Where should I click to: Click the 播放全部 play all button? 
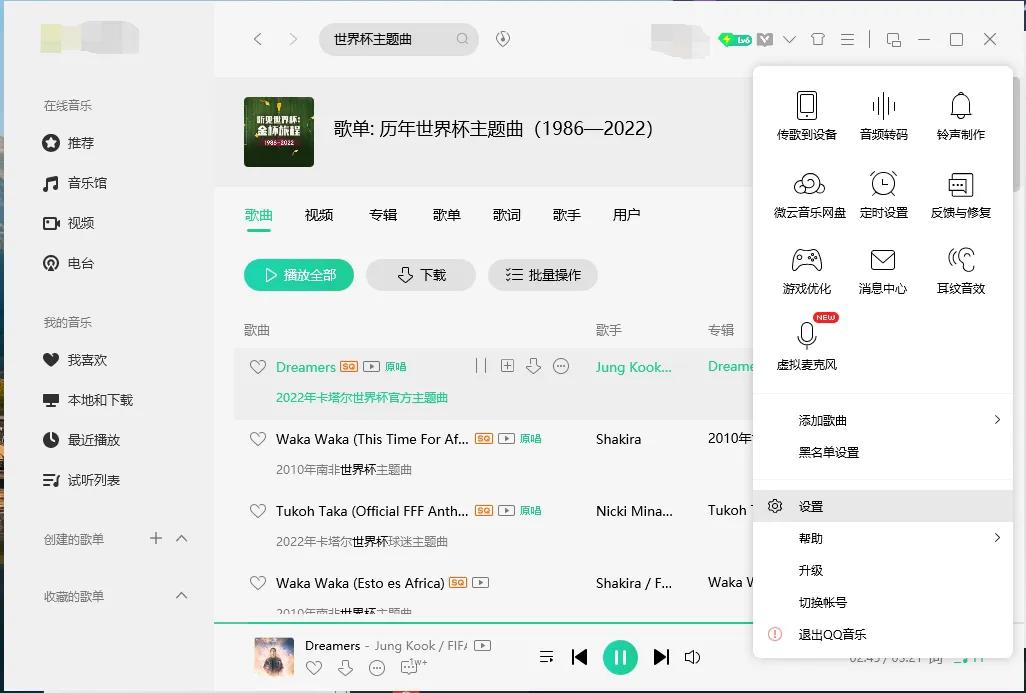point(298,274)
